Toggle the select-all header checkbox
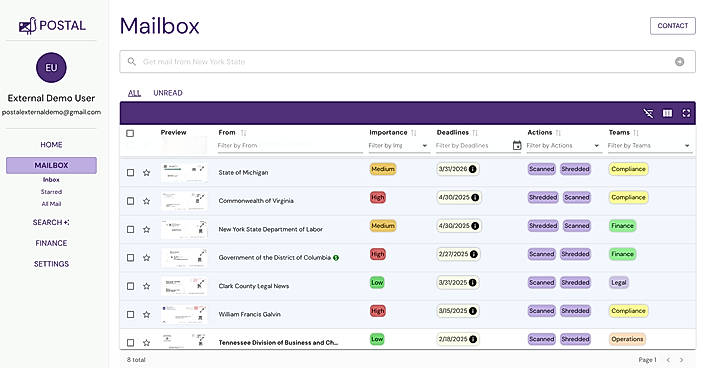The image size is (703, 368). [x=130, y=133]
